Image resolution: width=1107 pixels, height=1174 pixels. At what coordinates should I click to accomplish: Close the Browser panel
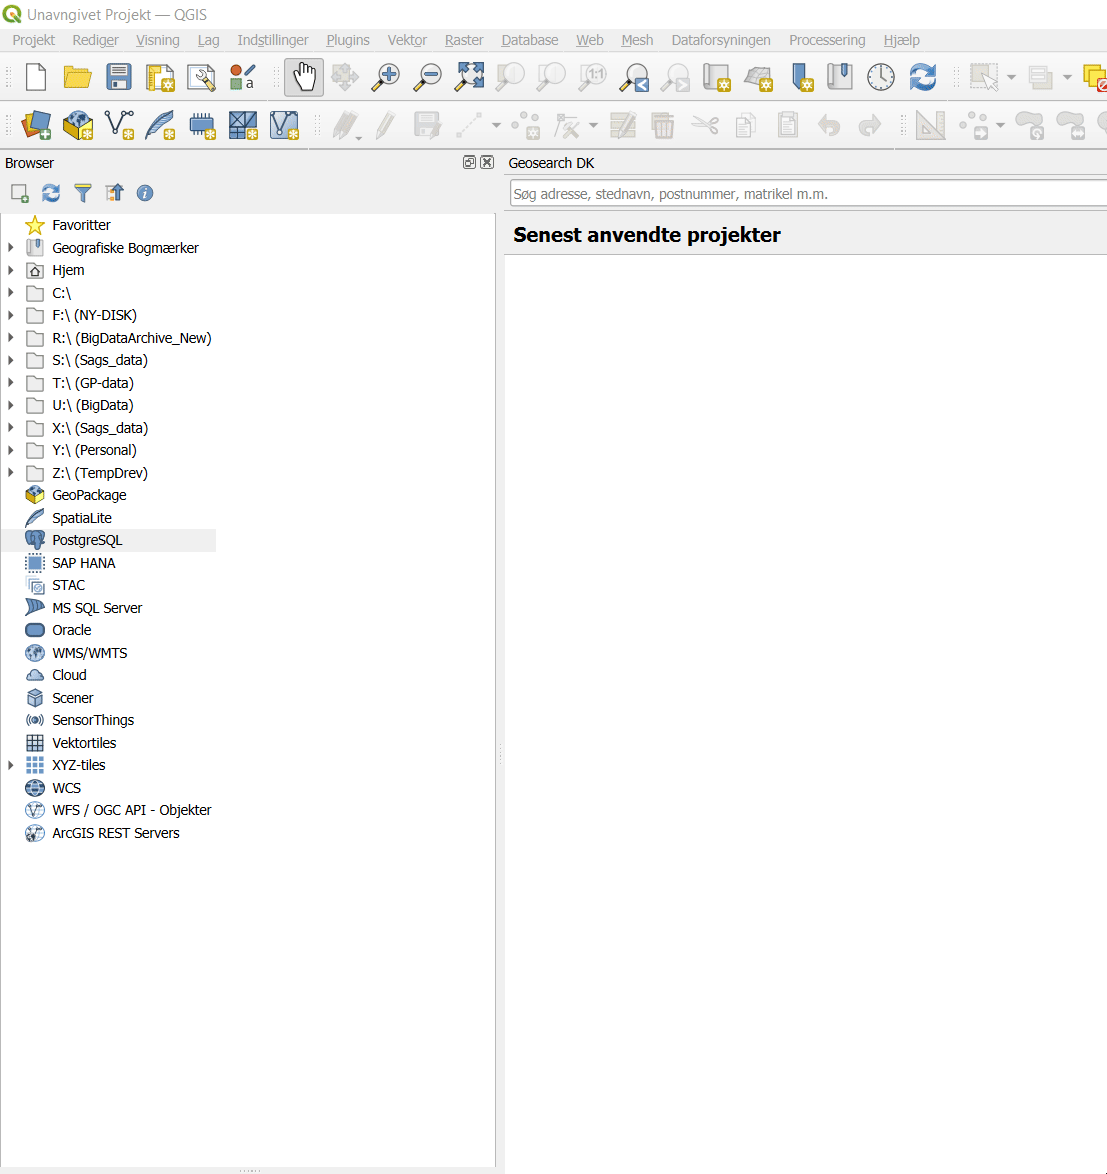point(487,162)
